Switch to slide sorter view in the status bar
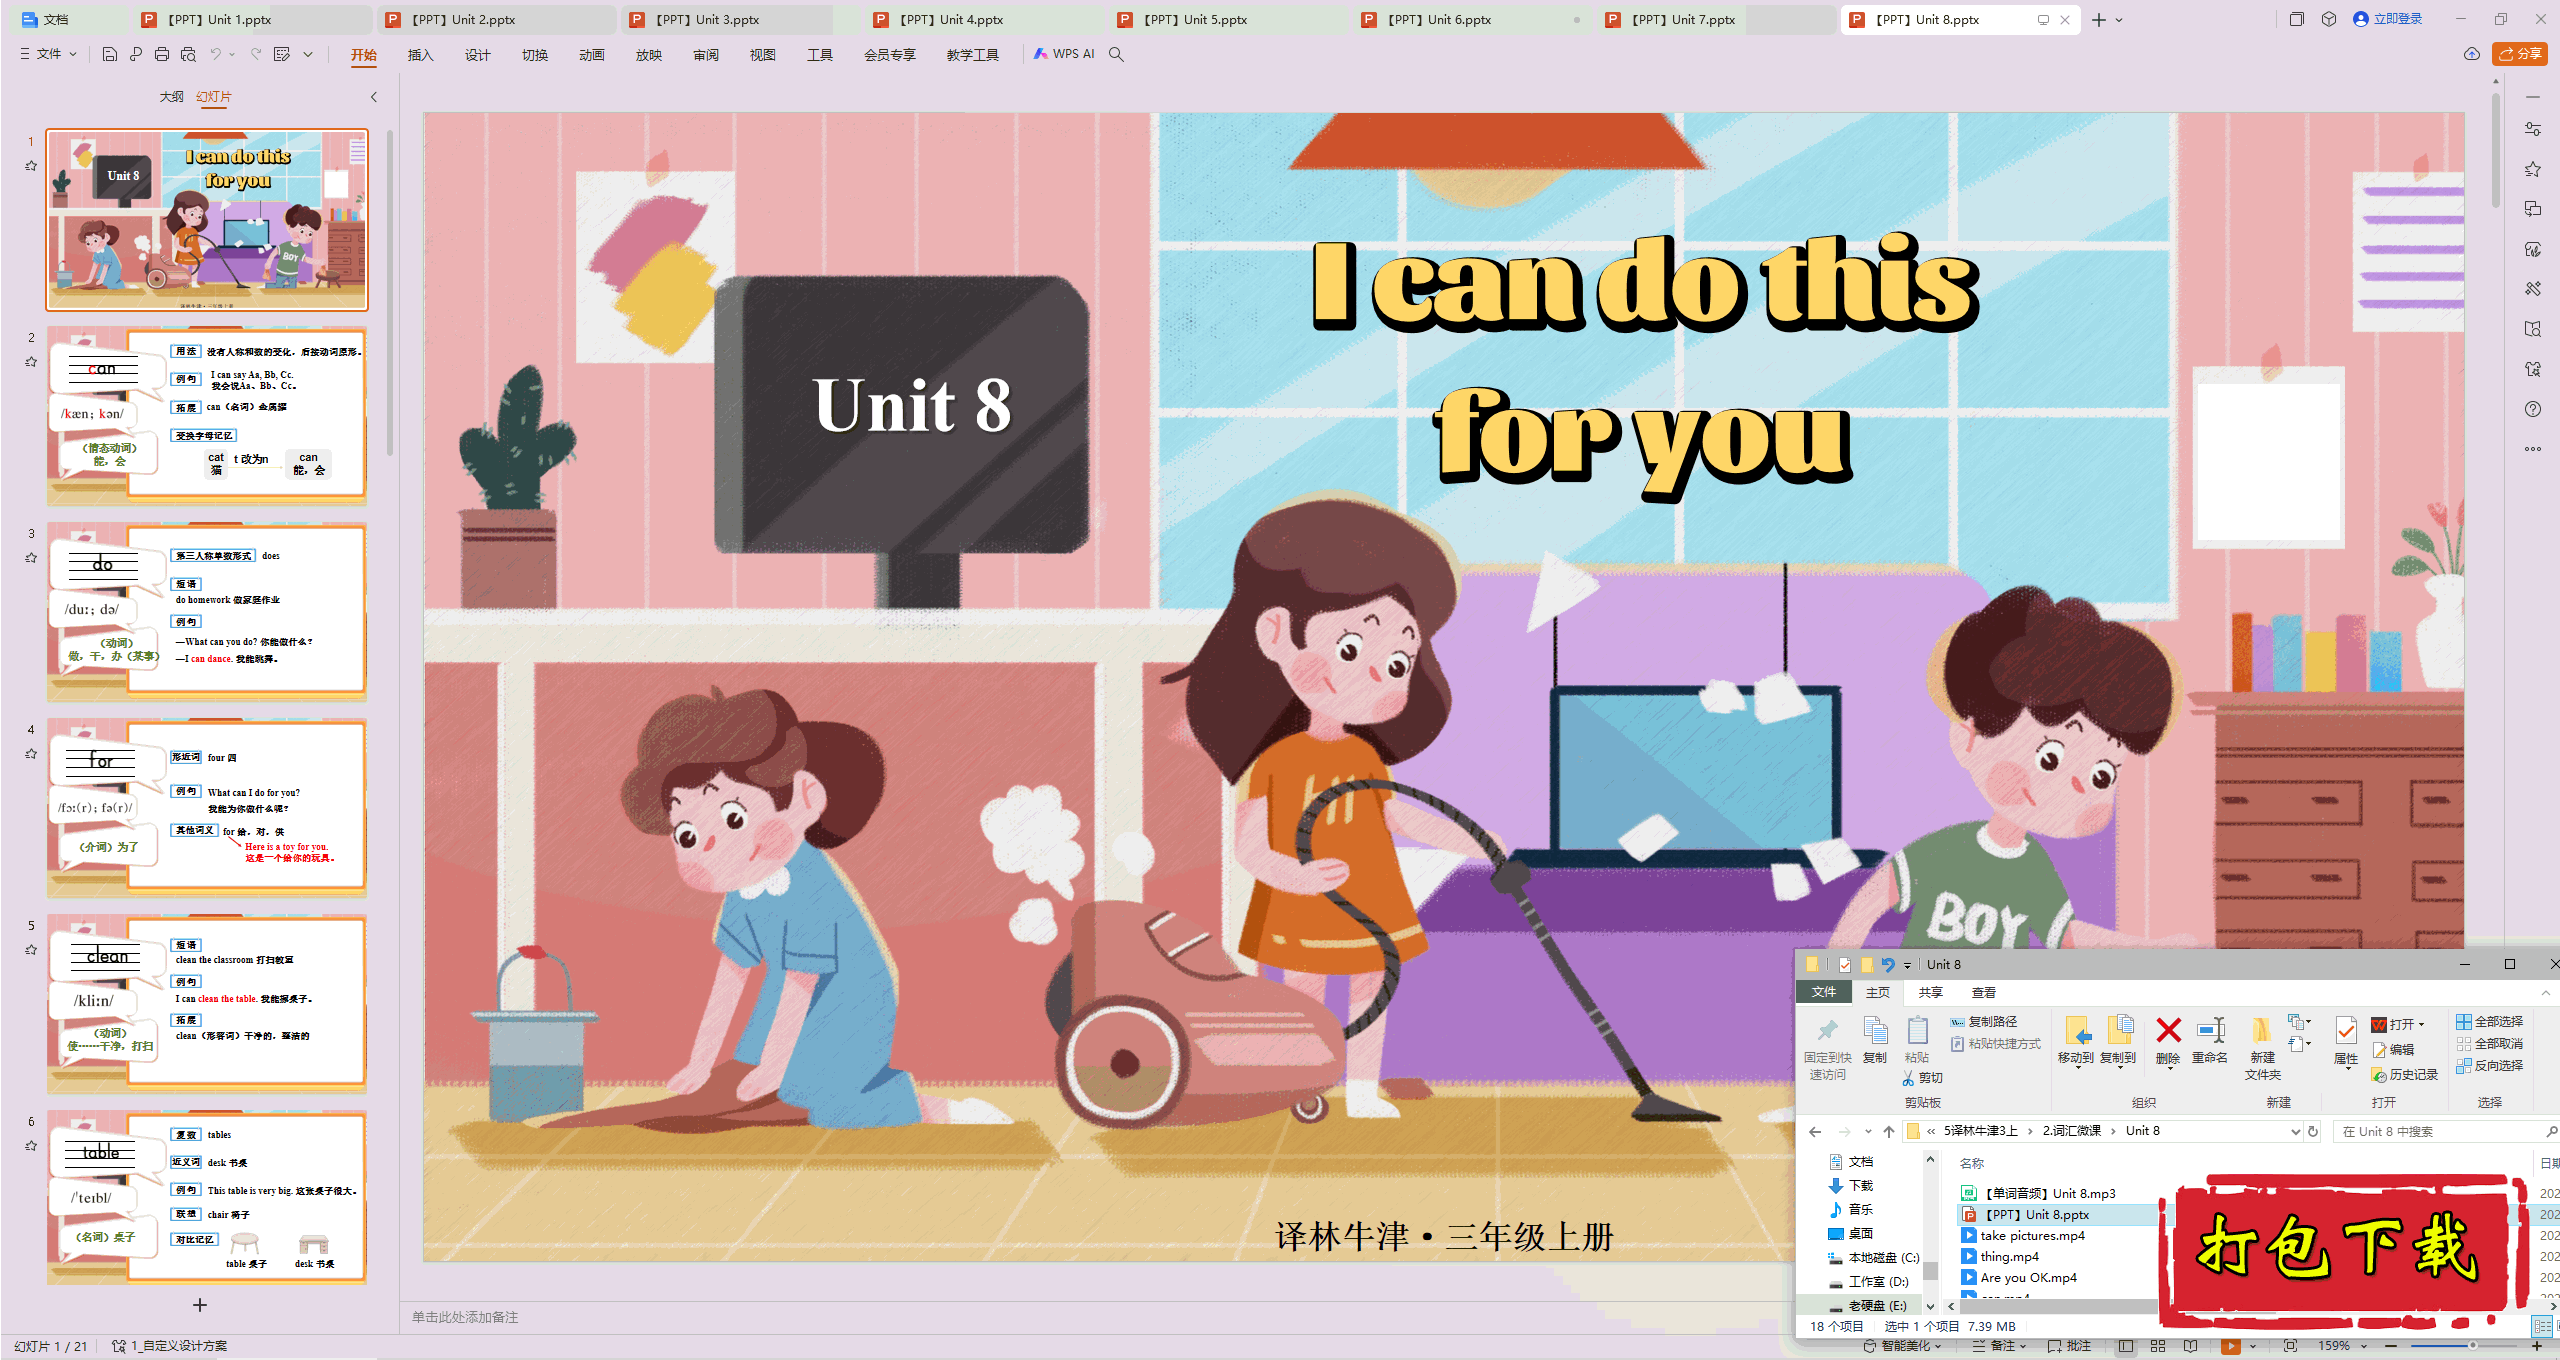 [2158, 1346]
